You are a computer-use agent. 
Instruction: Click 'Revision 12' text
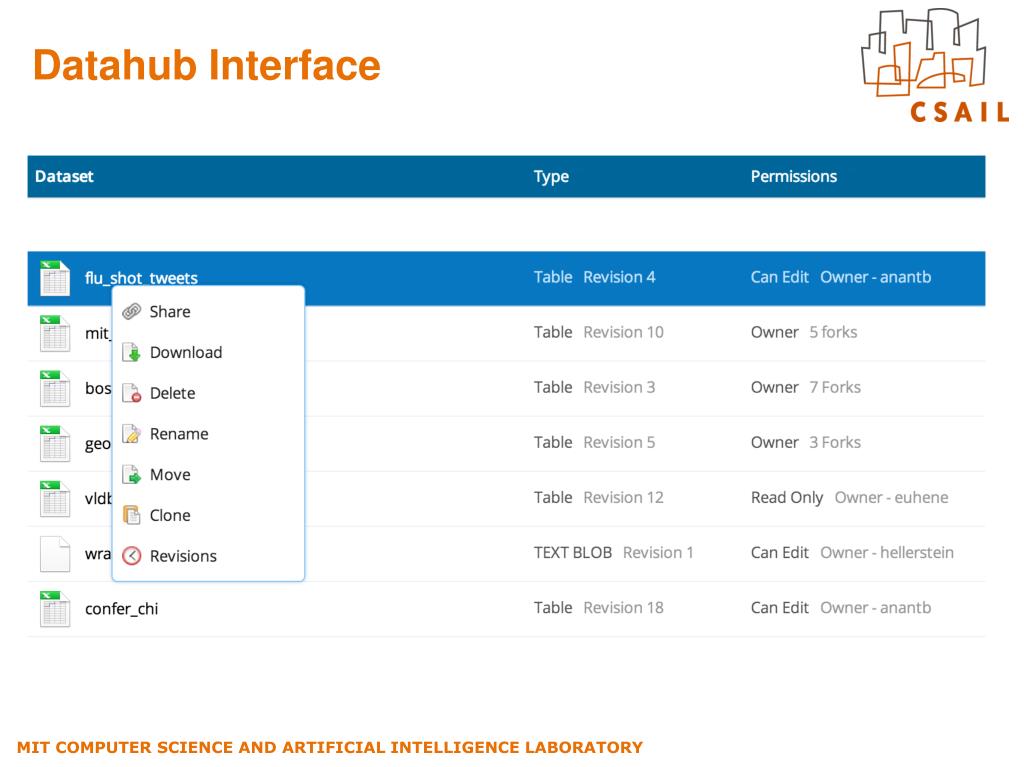(x=623, y=498)
